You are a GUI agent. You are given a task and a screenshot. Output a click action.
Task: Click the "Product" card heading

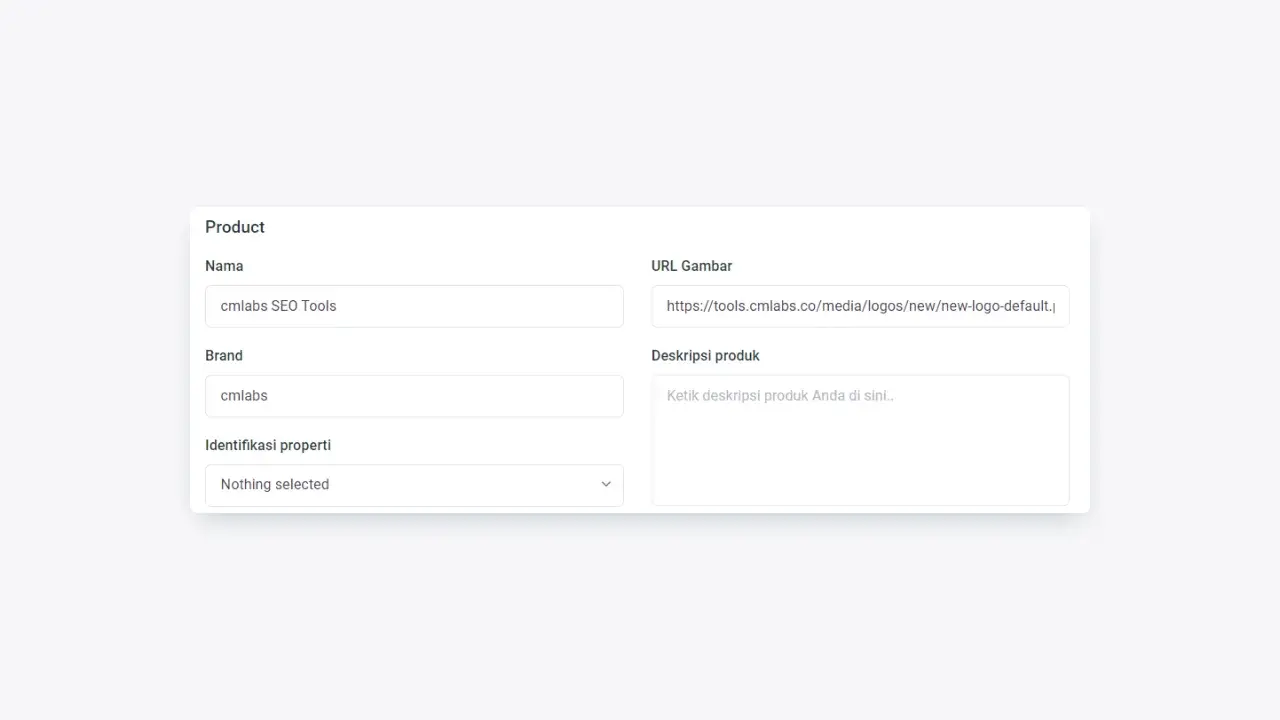click(x=235, y=227)
